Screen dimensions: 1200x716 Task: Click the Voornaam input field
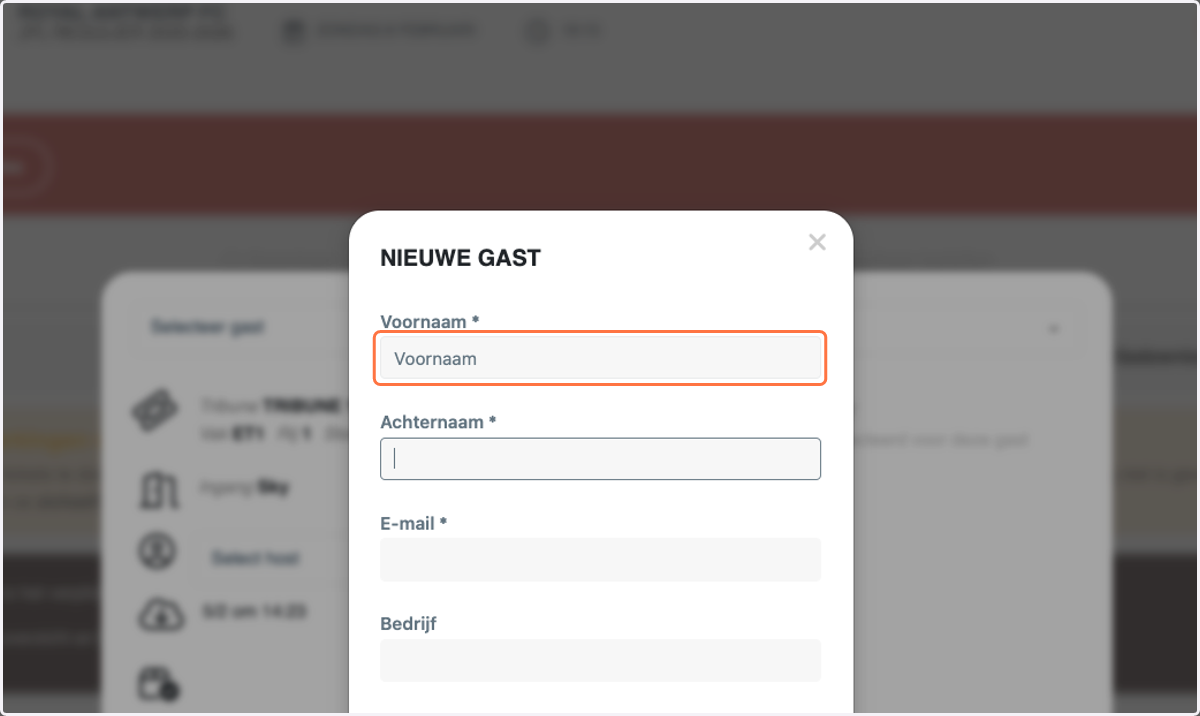pos(600,359)
